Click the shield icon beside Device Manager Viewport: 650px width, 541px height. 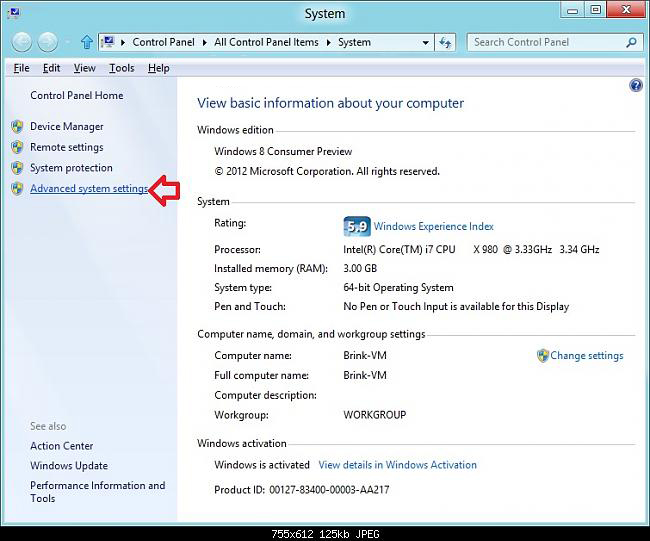tap(17, 126)
